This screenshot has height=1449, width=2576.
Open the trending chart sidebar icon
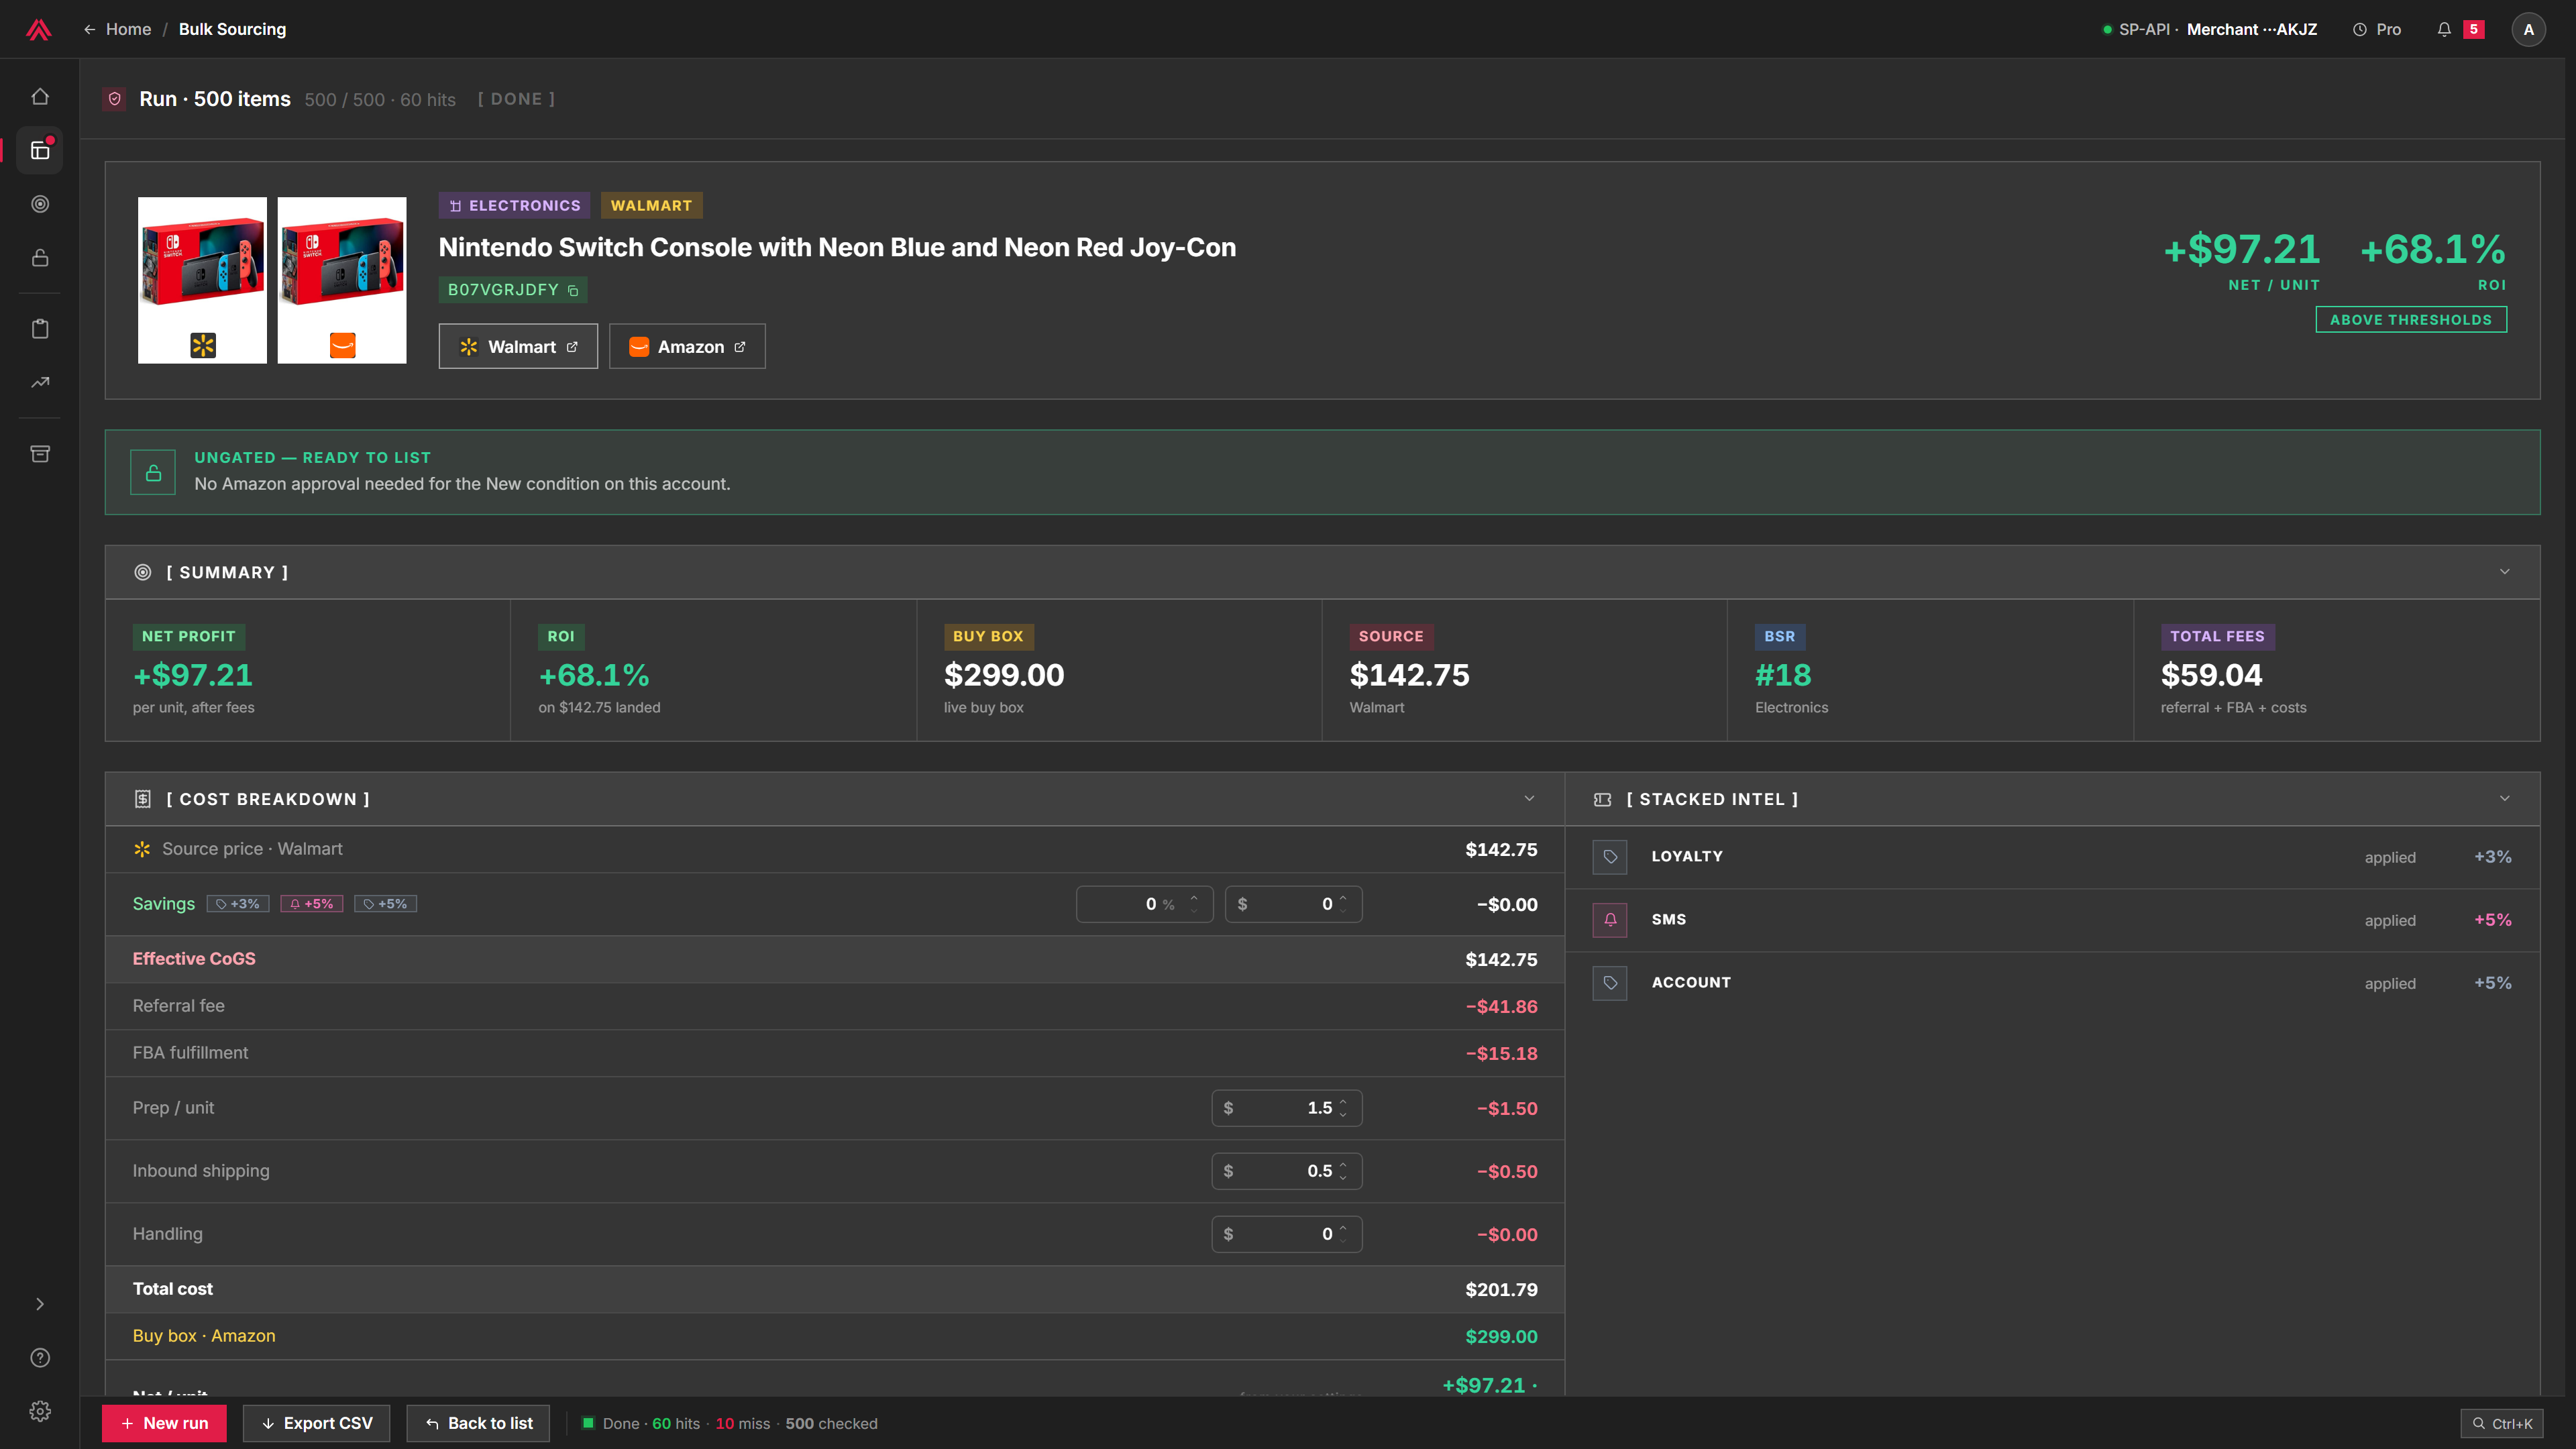point(40,382)
